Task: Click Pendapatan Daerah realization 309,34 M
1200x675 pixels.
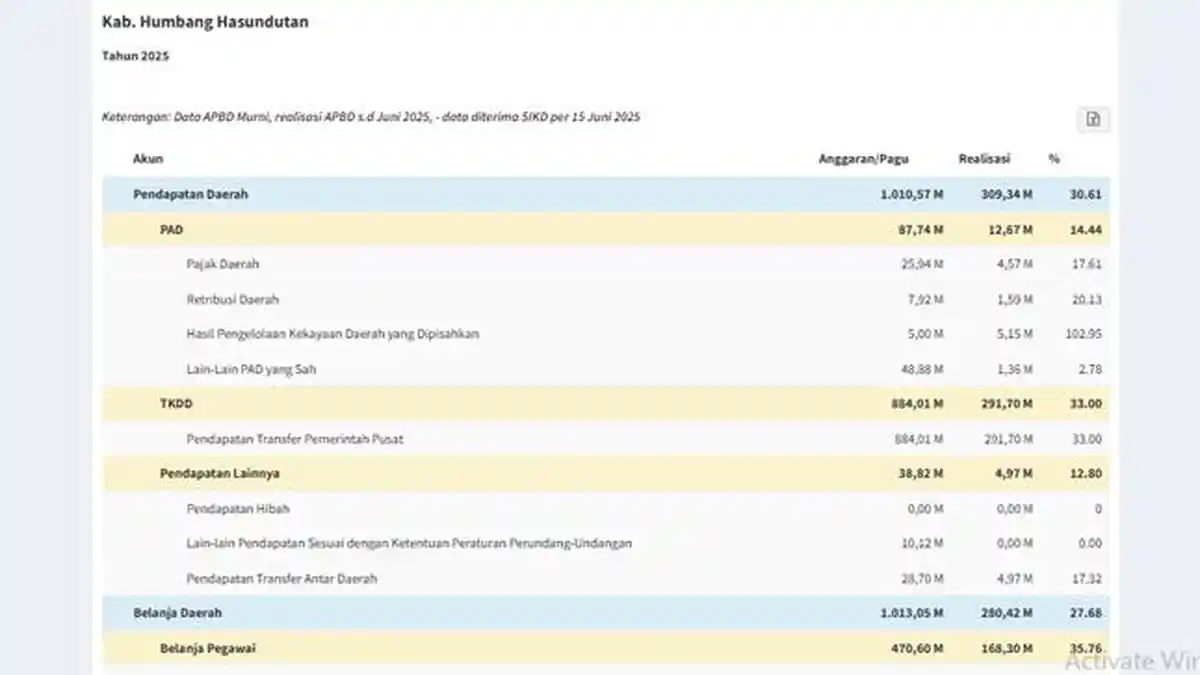Action: (1007, 194)
